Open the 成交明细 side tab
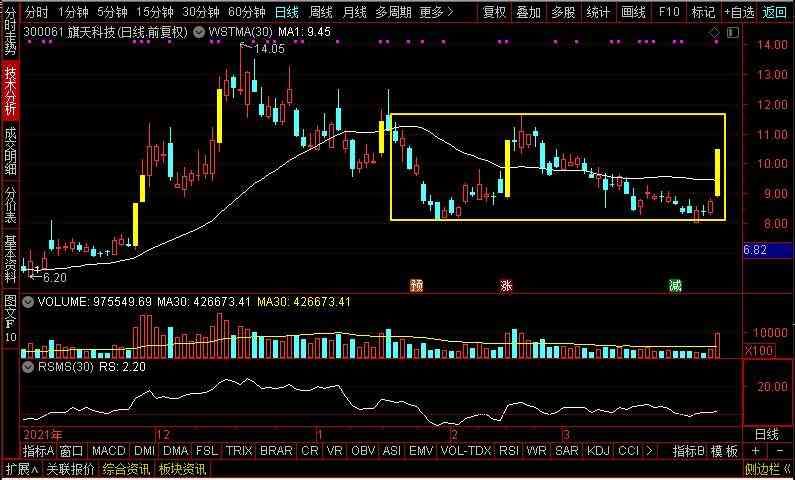The width and height of the screenshot is (795, 480). coord(10,150)
